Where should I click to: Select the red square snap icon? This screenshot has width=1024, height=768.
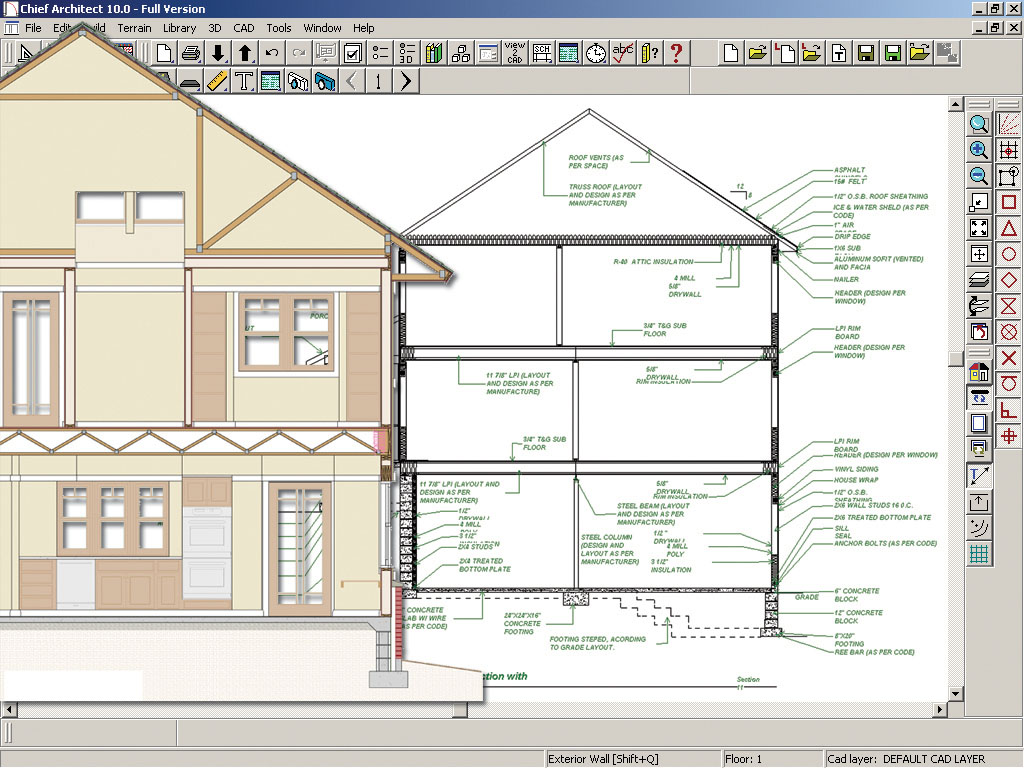(1009, 202)
